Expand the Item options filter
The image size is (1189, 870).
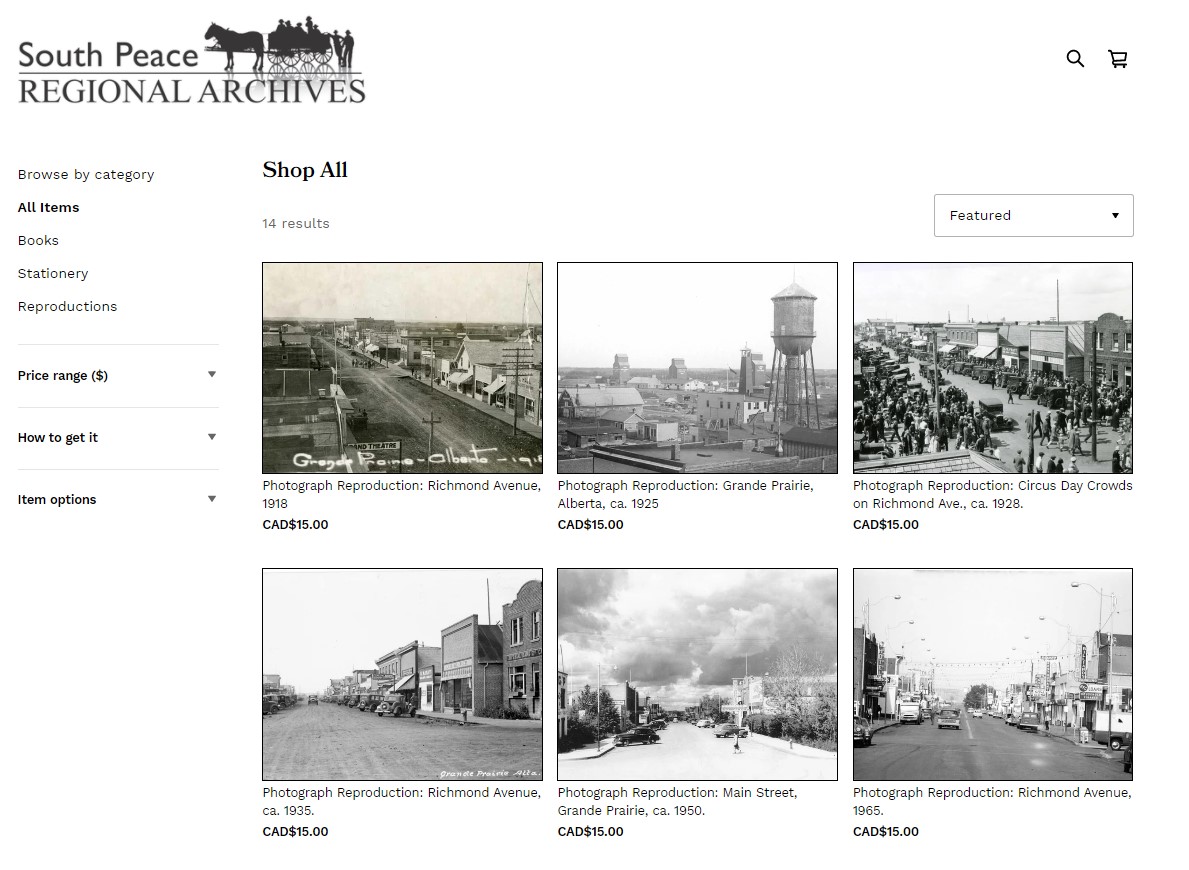pyautogui.click(x=117, y=500)
